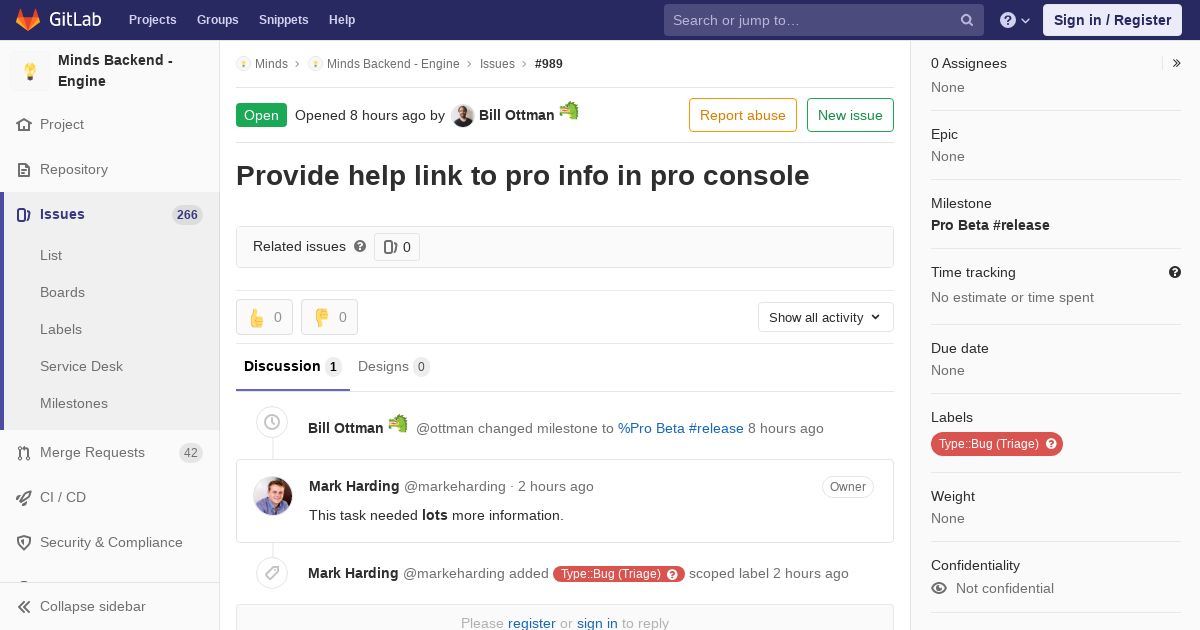This screenshot has width=1200, height=630.
Task: Click the Issues breadcrumb link
Action: click(x=497, y=64)
